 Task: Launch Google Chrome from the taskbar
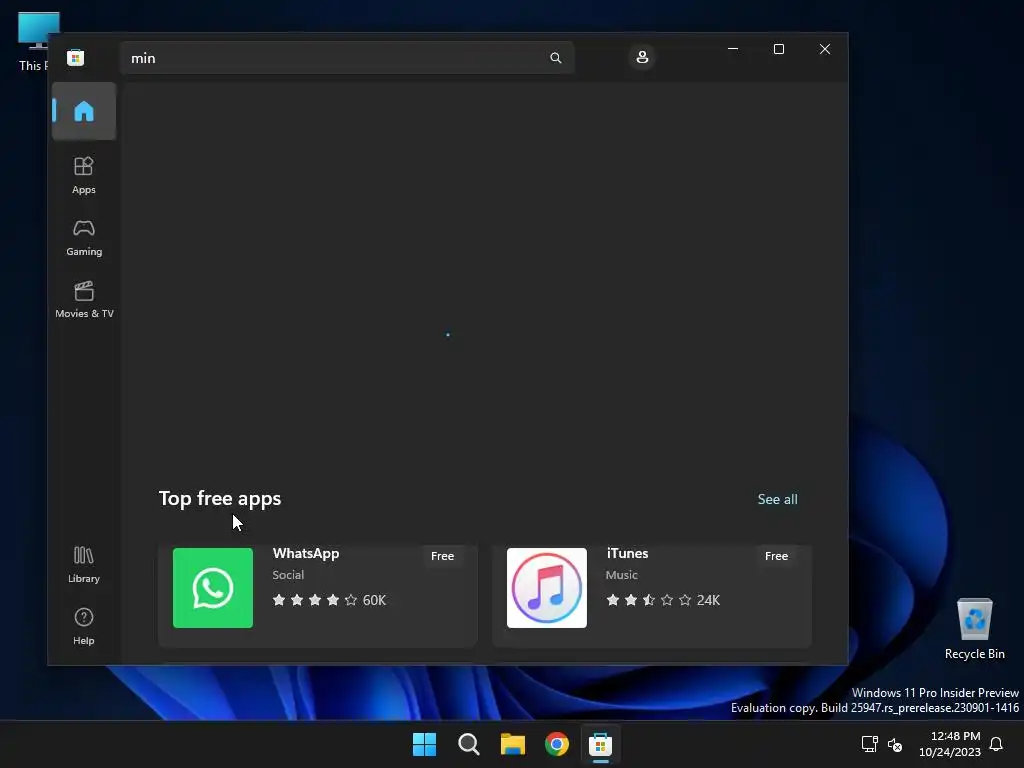point(557,744)
